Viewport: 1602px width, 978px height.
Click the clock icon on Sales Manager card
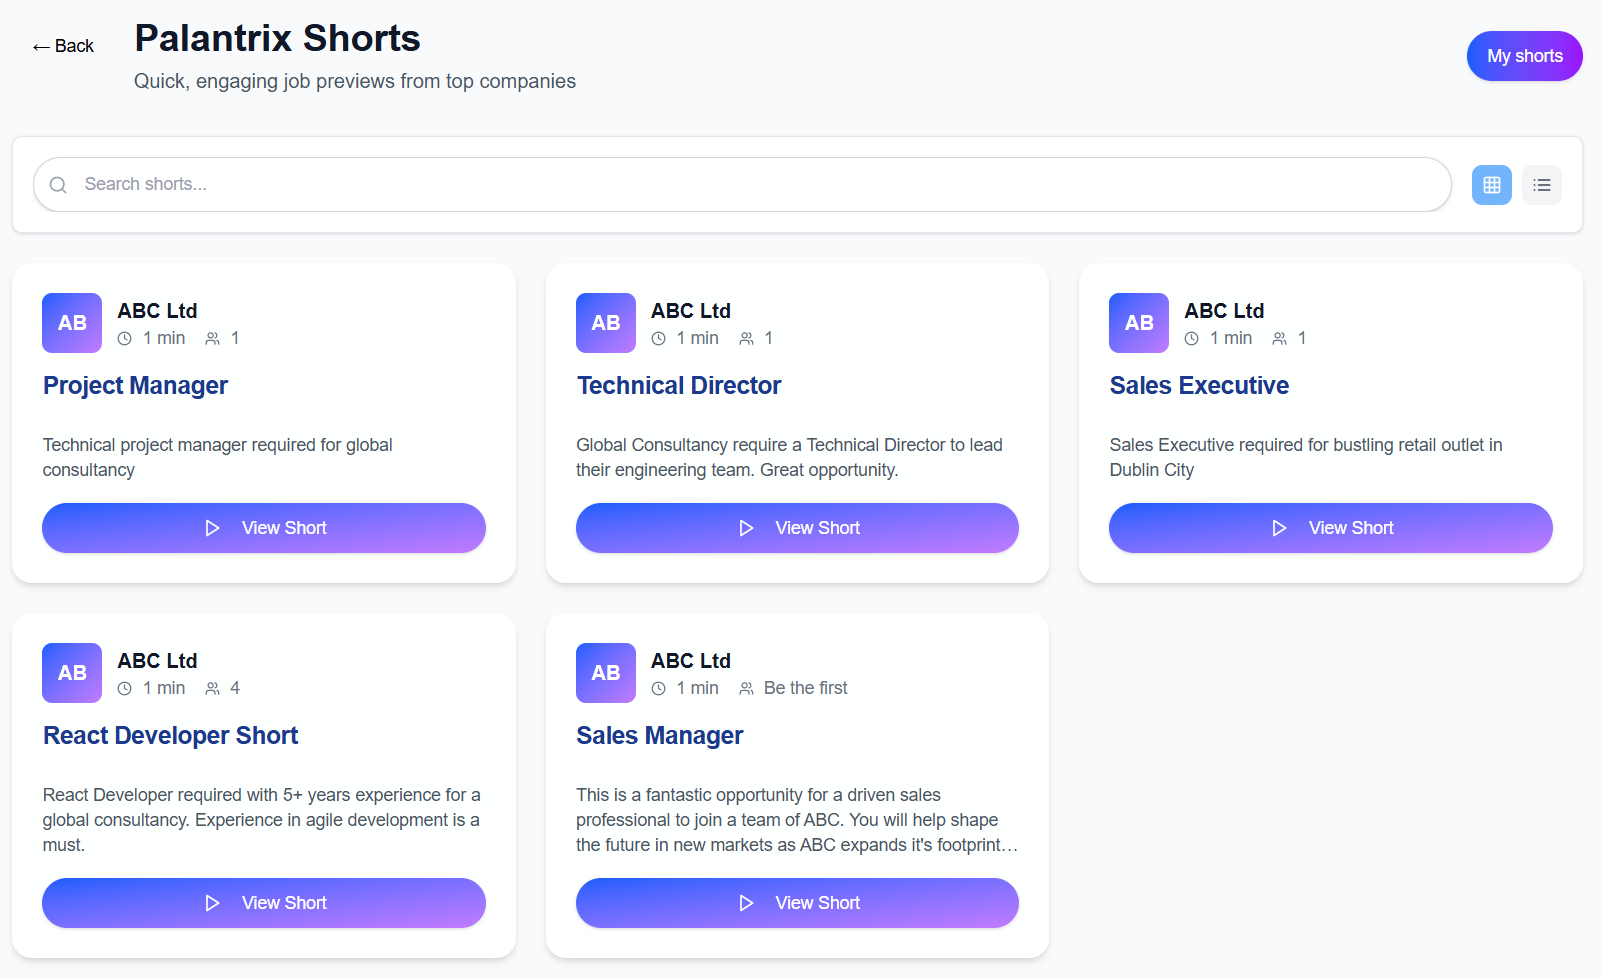coord(659,689)
